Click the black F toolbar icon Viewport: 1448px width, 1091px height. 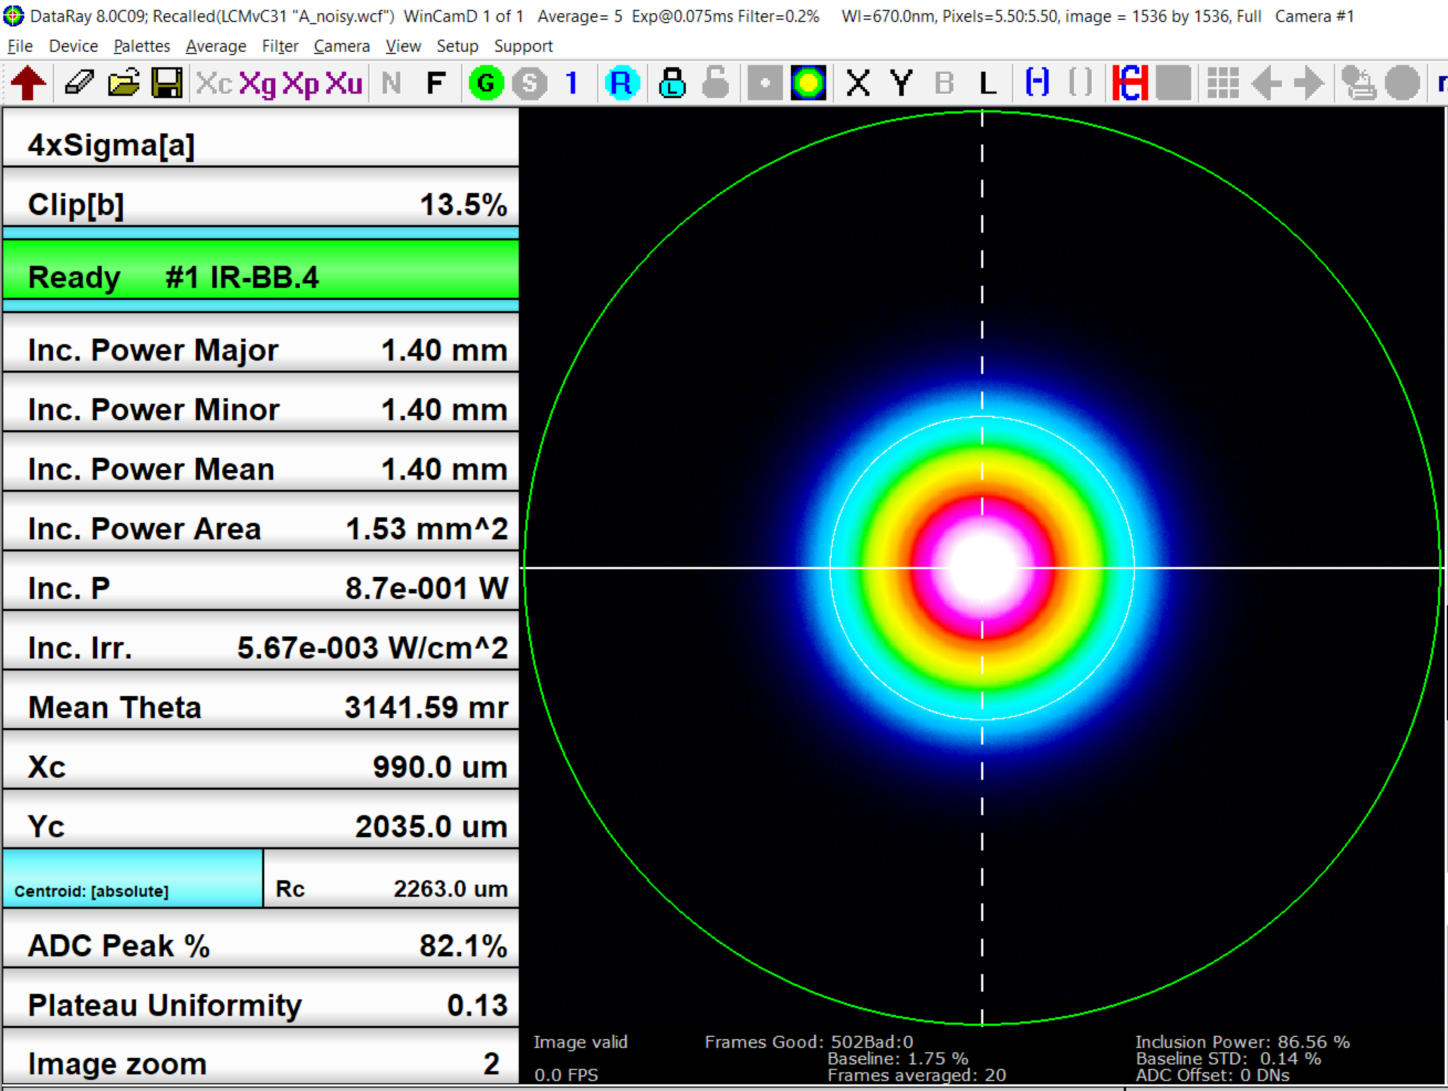tap(435, 83)
